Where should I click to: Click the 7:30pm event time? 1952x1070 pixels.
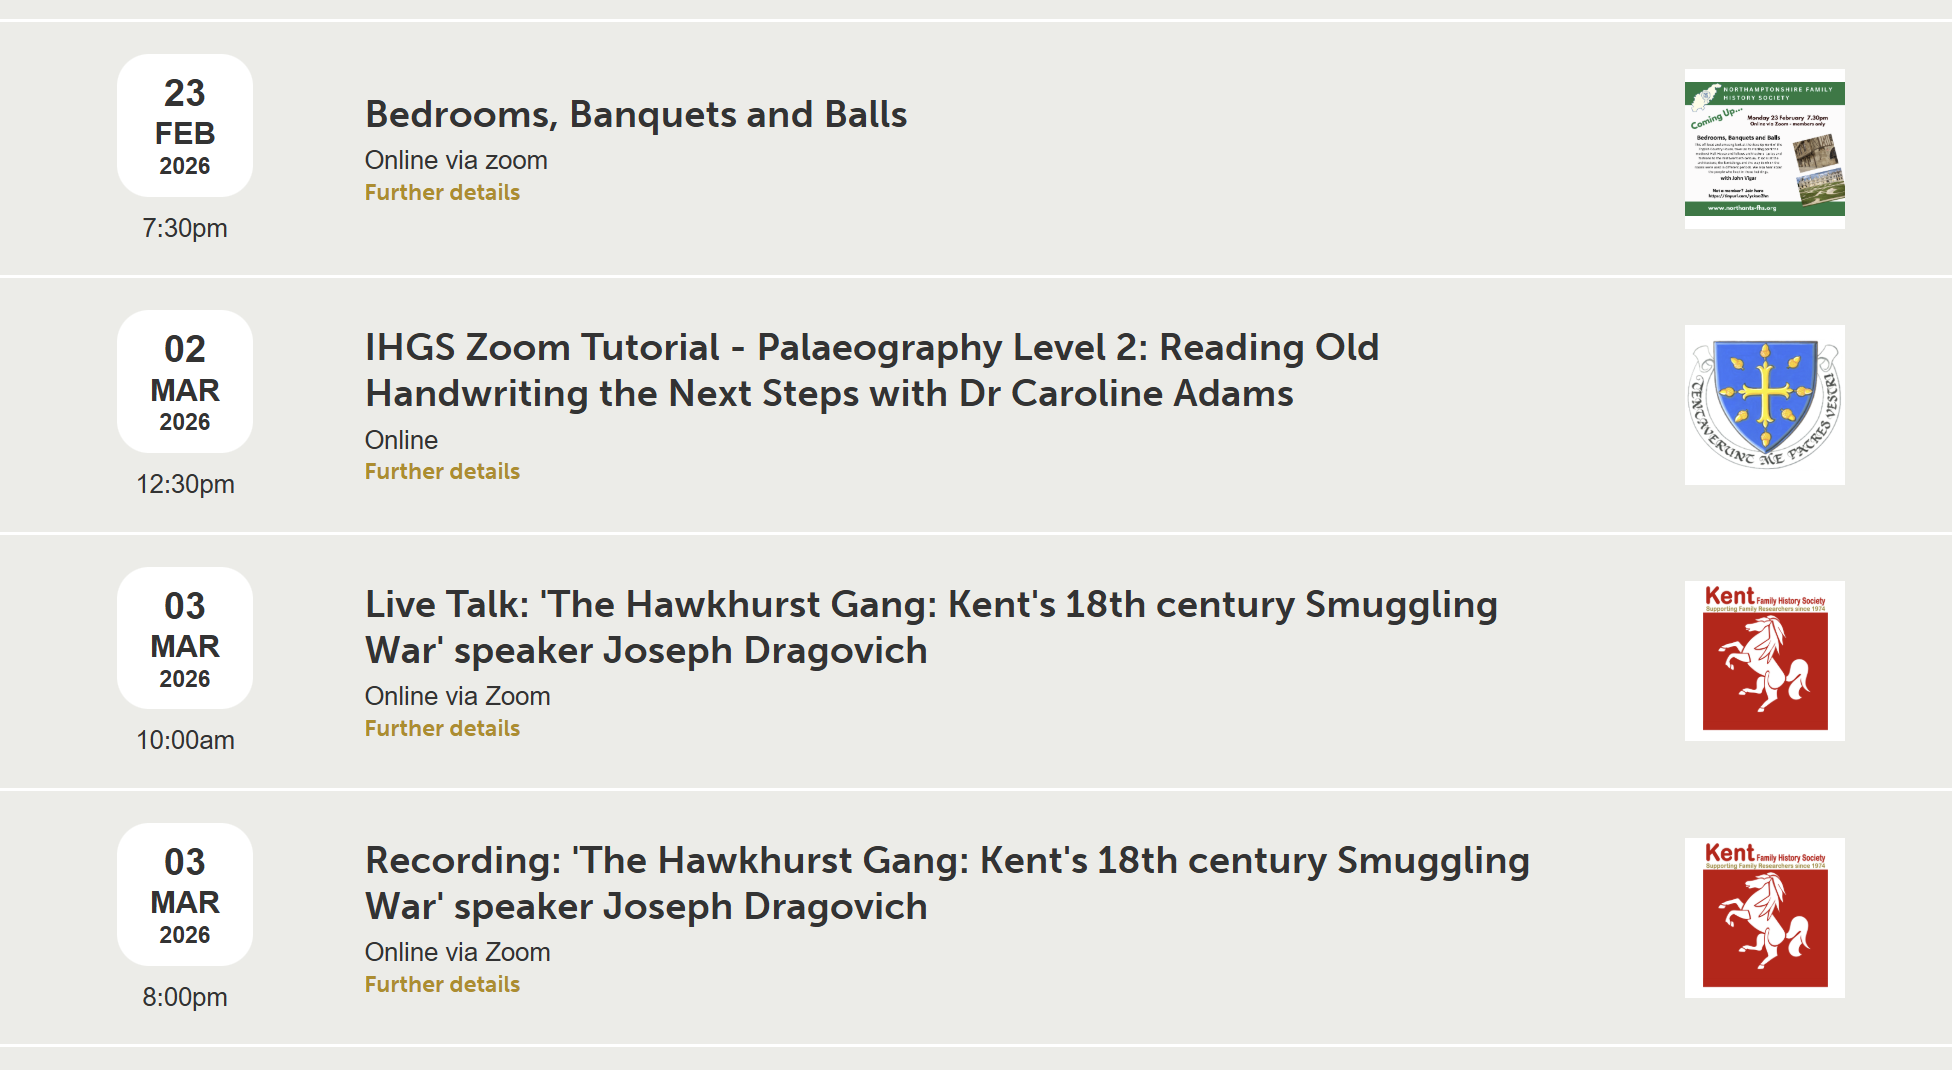click(185, 228)
